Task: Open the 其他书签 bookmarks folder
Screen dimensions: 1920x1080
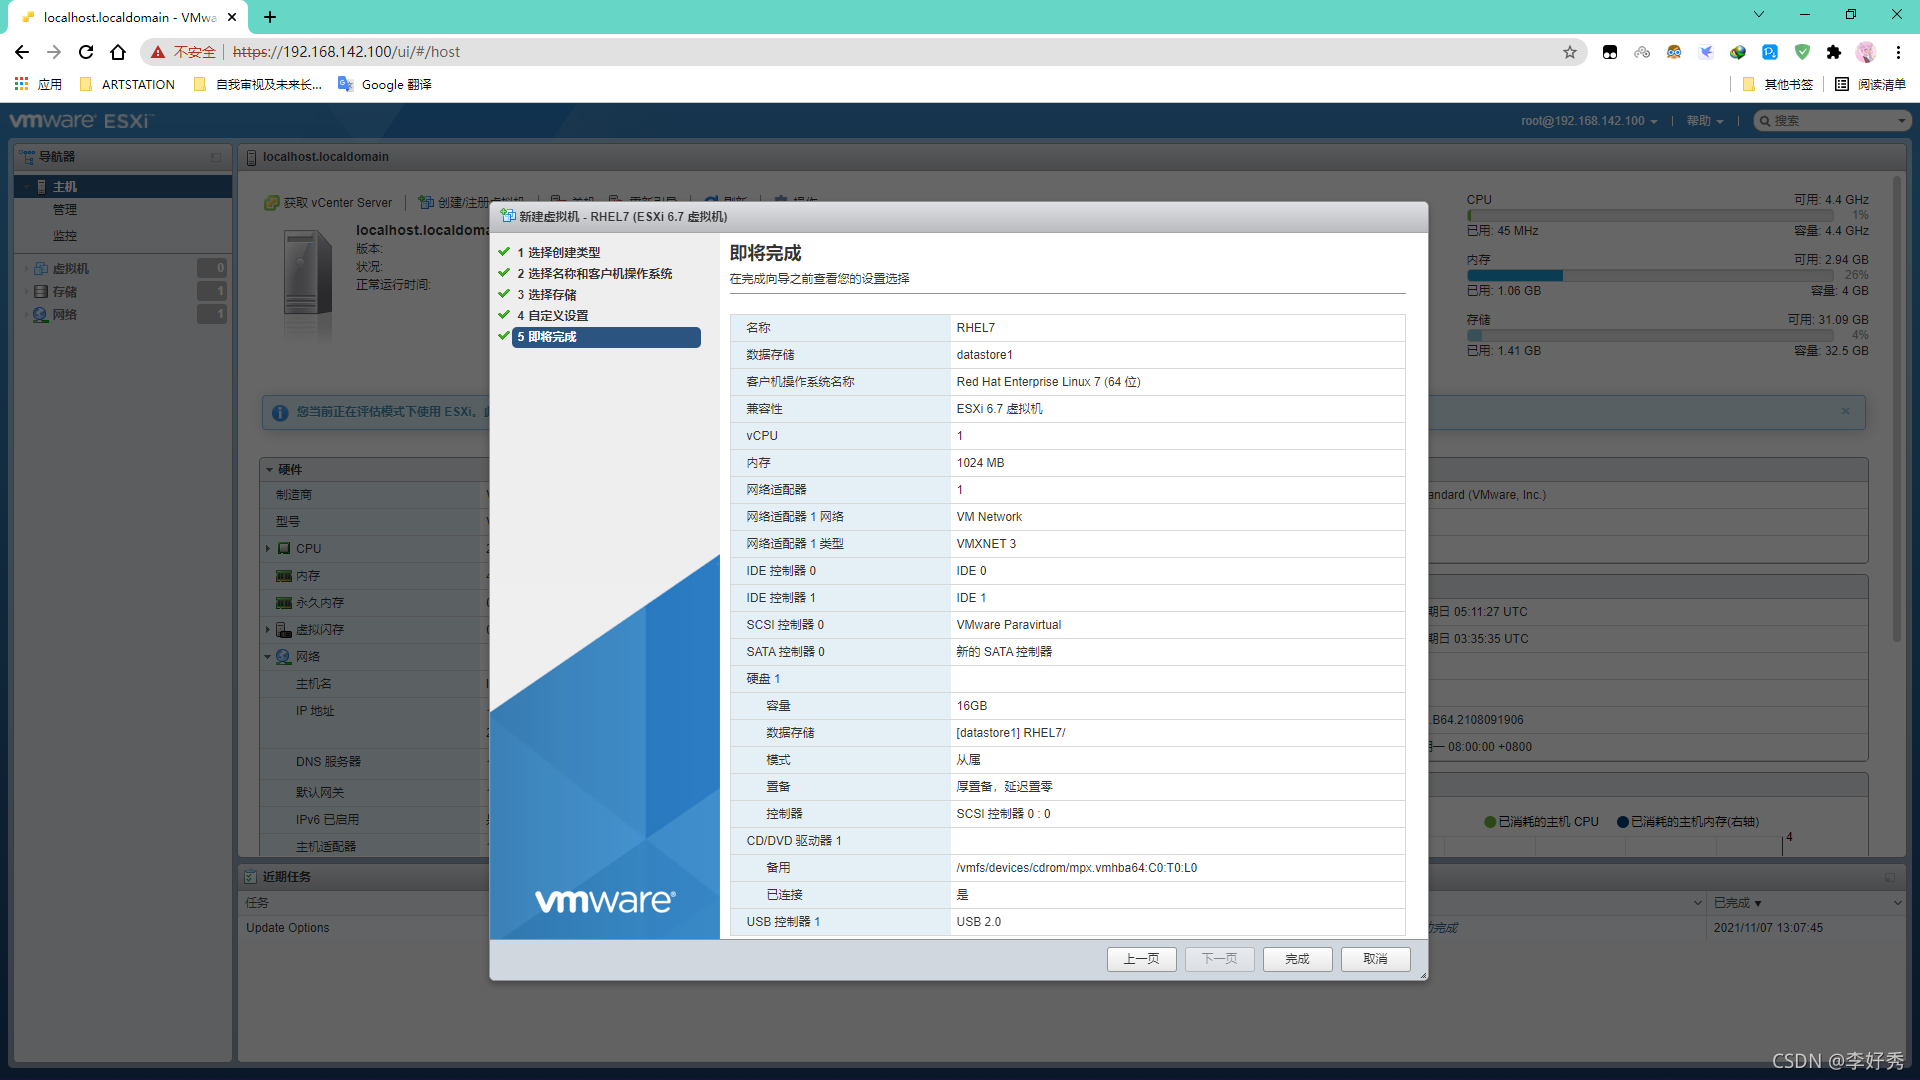Action: 1778,84
